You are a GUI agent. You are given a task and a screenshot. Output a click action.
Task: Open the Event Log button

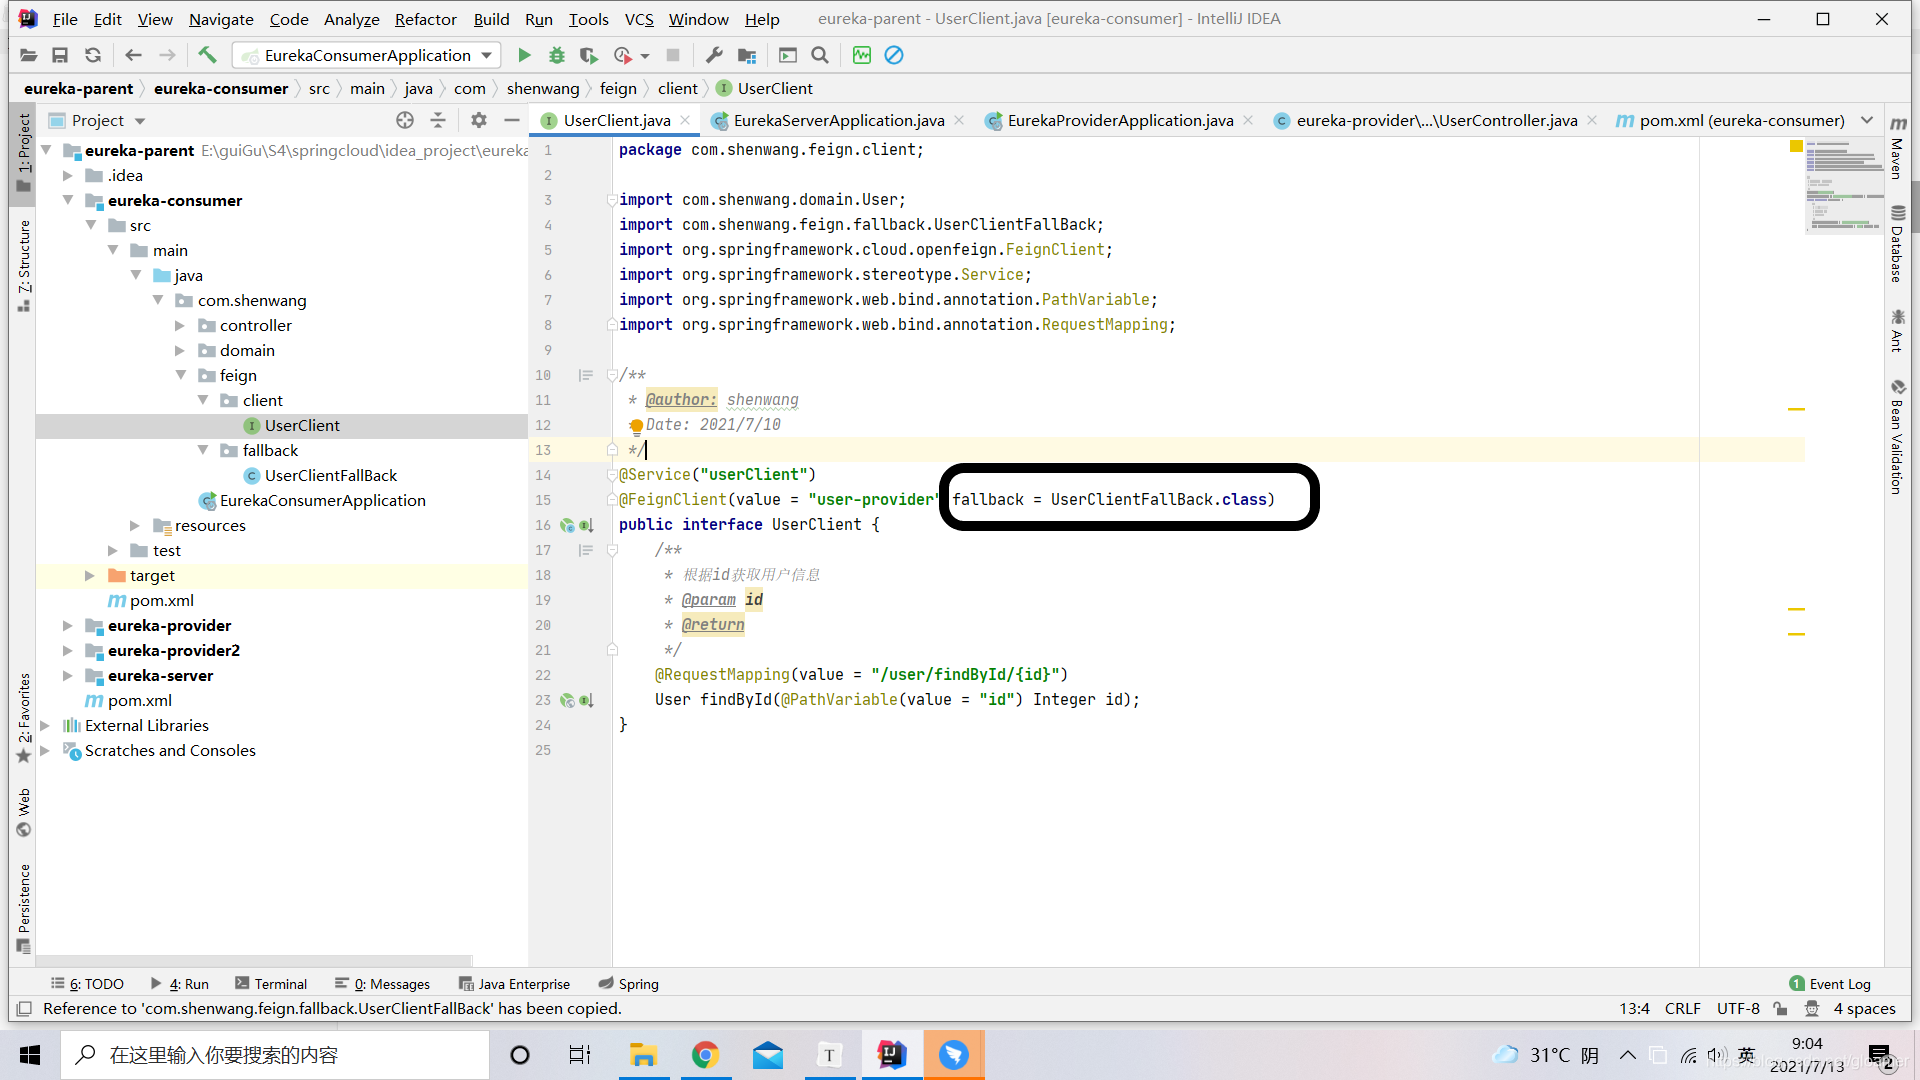(x=1830, y=984)
